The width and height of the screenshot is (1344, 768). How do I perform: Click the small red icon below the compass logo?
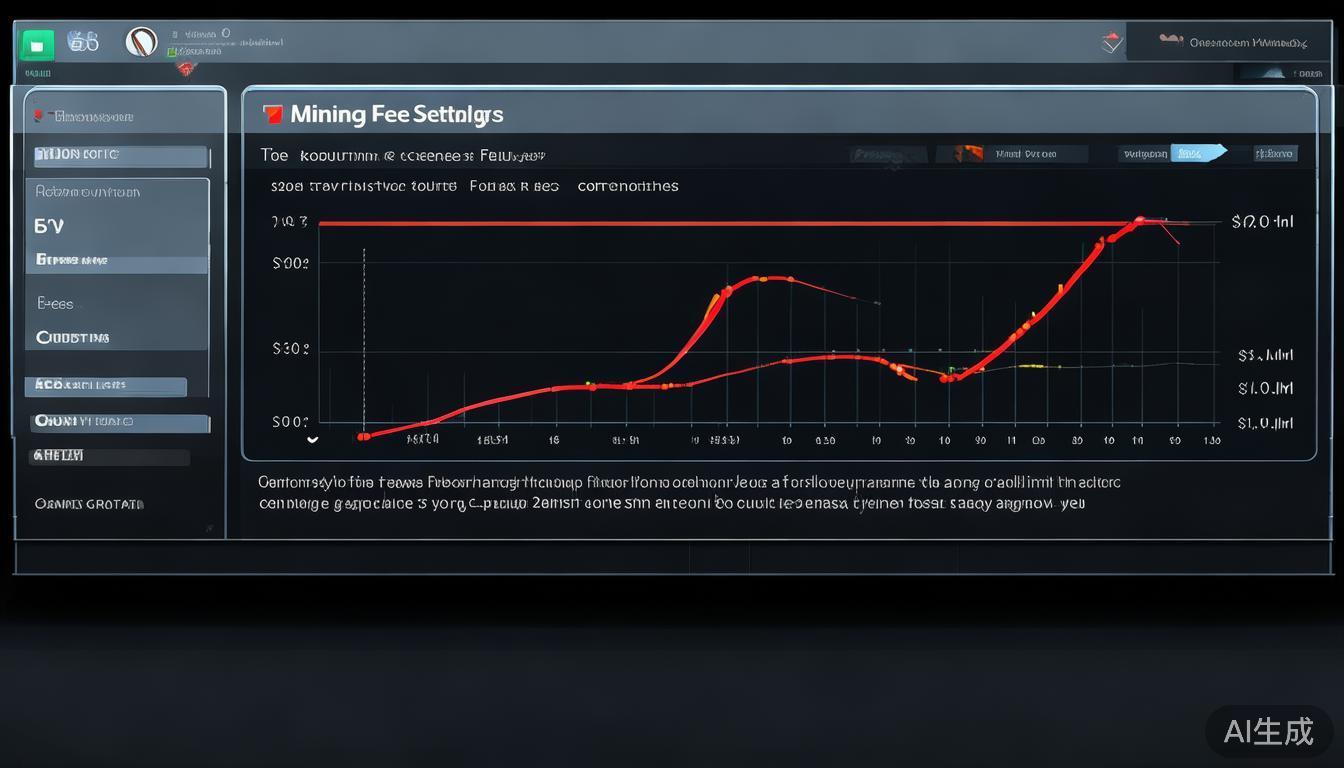tap(184, 68)
